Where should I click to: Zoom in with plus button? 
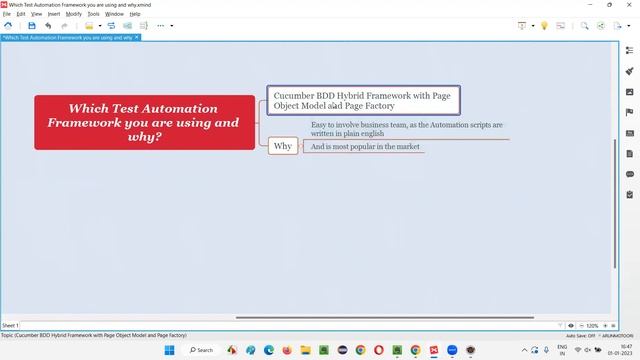click(605, 326)
